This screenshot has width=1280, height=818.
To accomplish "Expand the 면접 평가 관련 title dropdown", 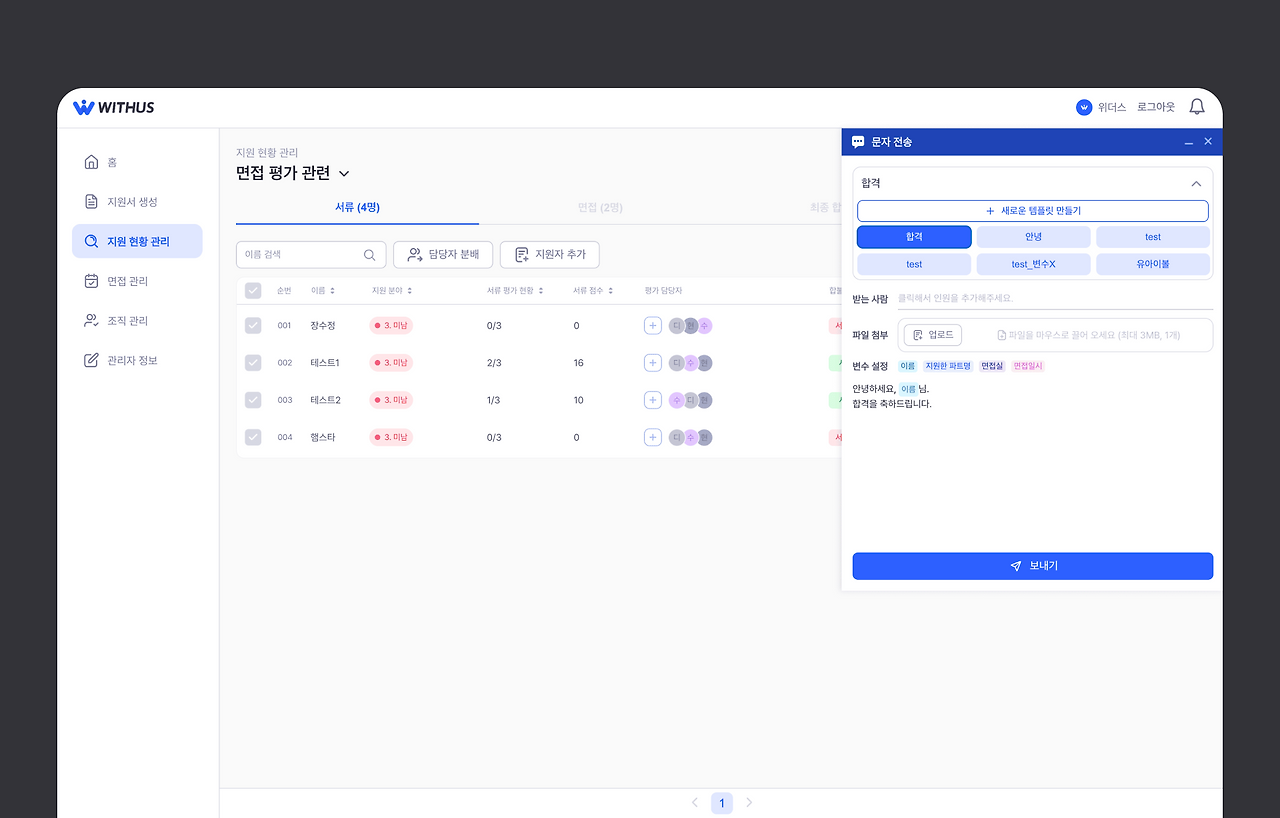I will [344, 173].
